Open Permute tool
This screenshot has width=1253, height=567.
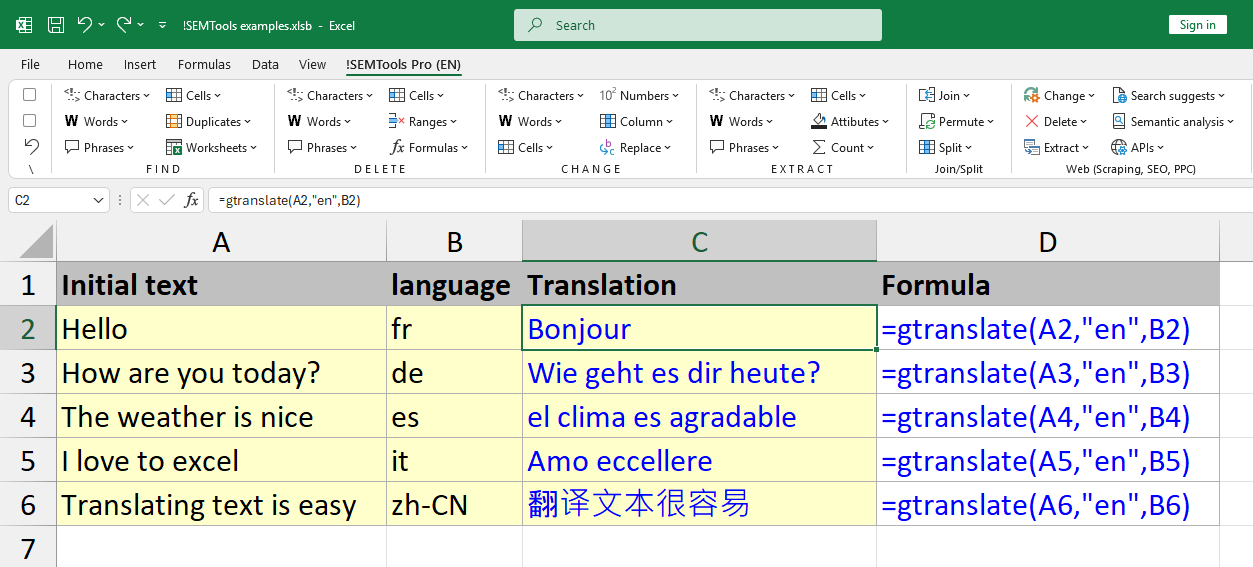coord(956,122)
